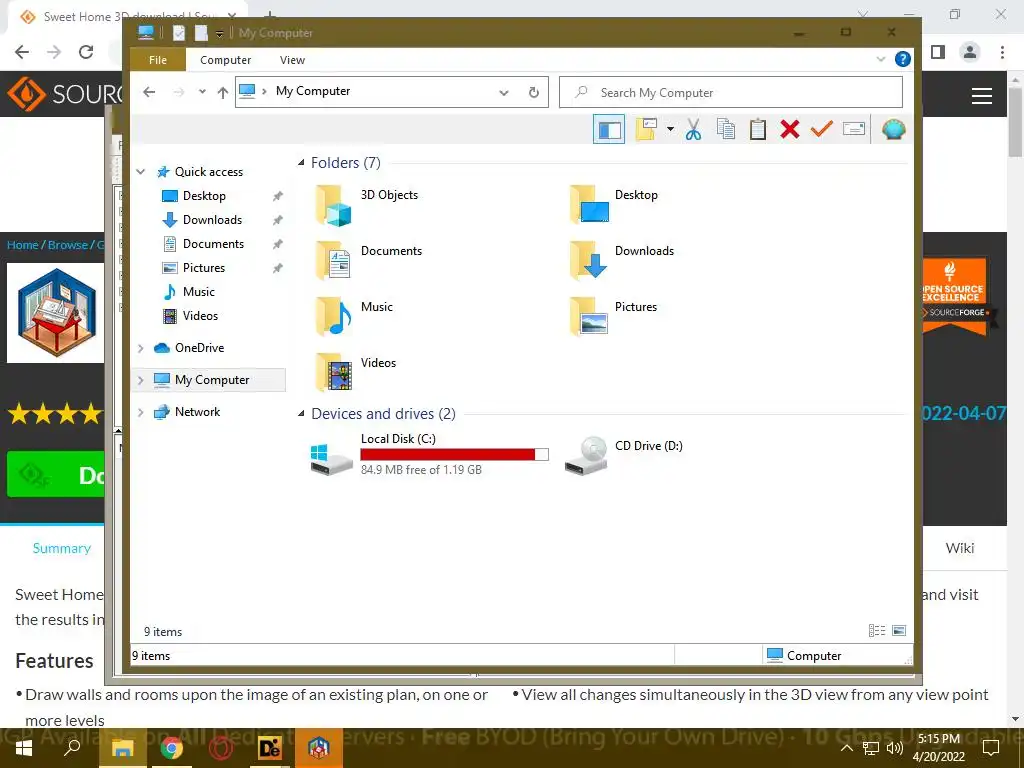
Task: Select Music under Quick access
Action: click(x=199, y=292)
